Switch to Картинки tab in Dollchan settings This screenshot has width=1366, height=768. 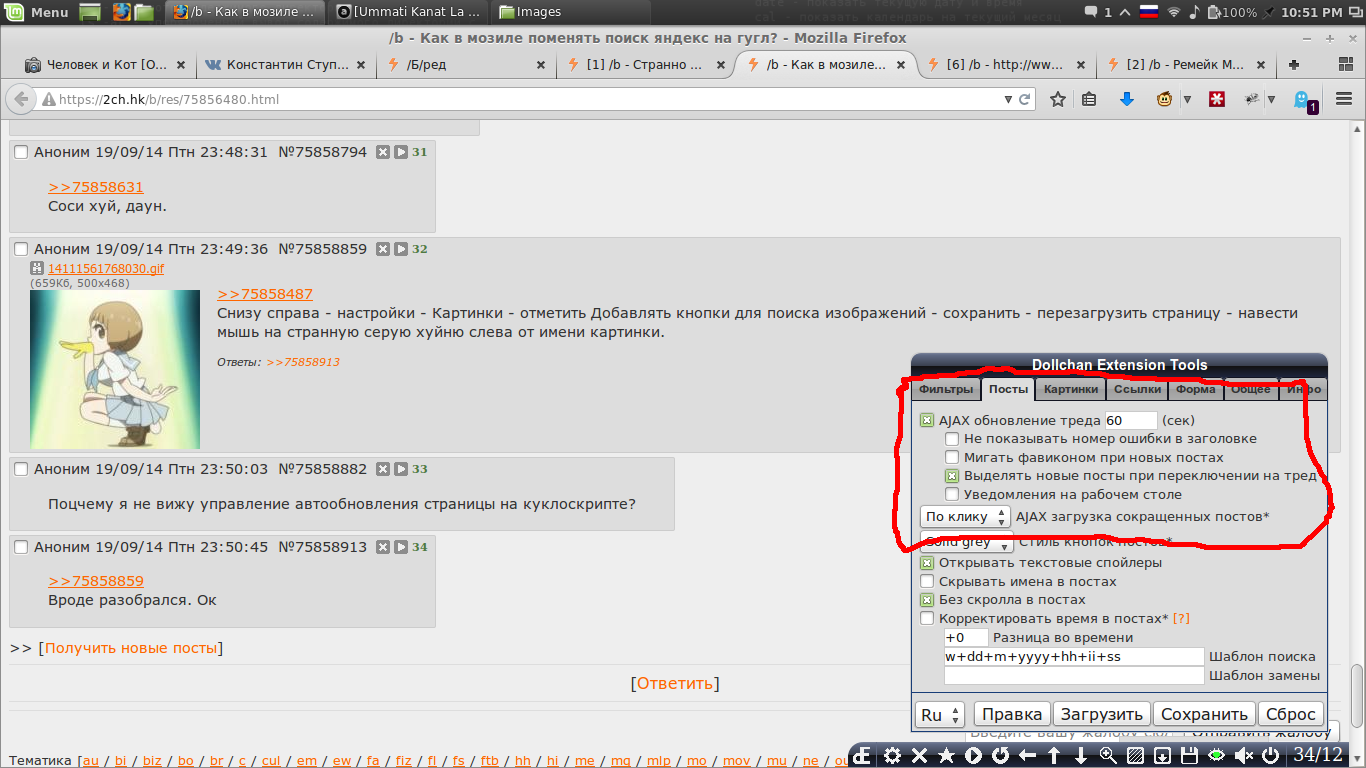point(1071,389)
